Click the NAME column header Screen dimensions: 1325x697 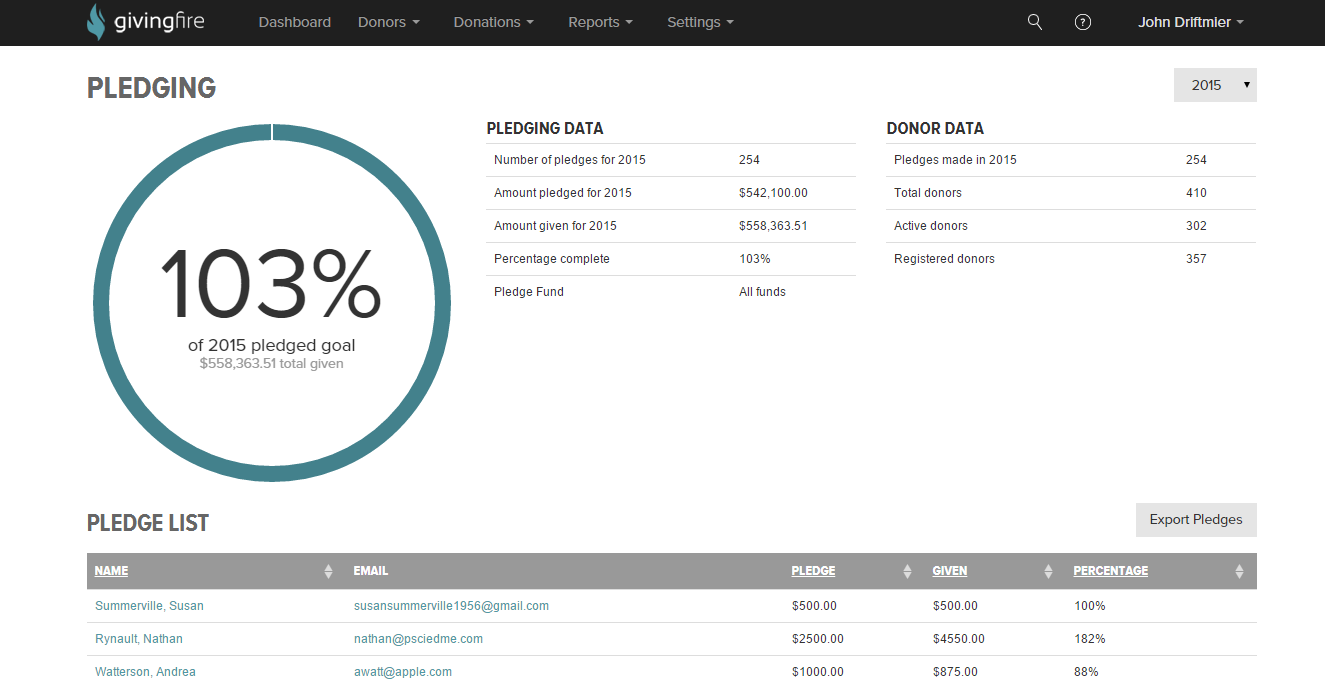[x=112, y=571]
